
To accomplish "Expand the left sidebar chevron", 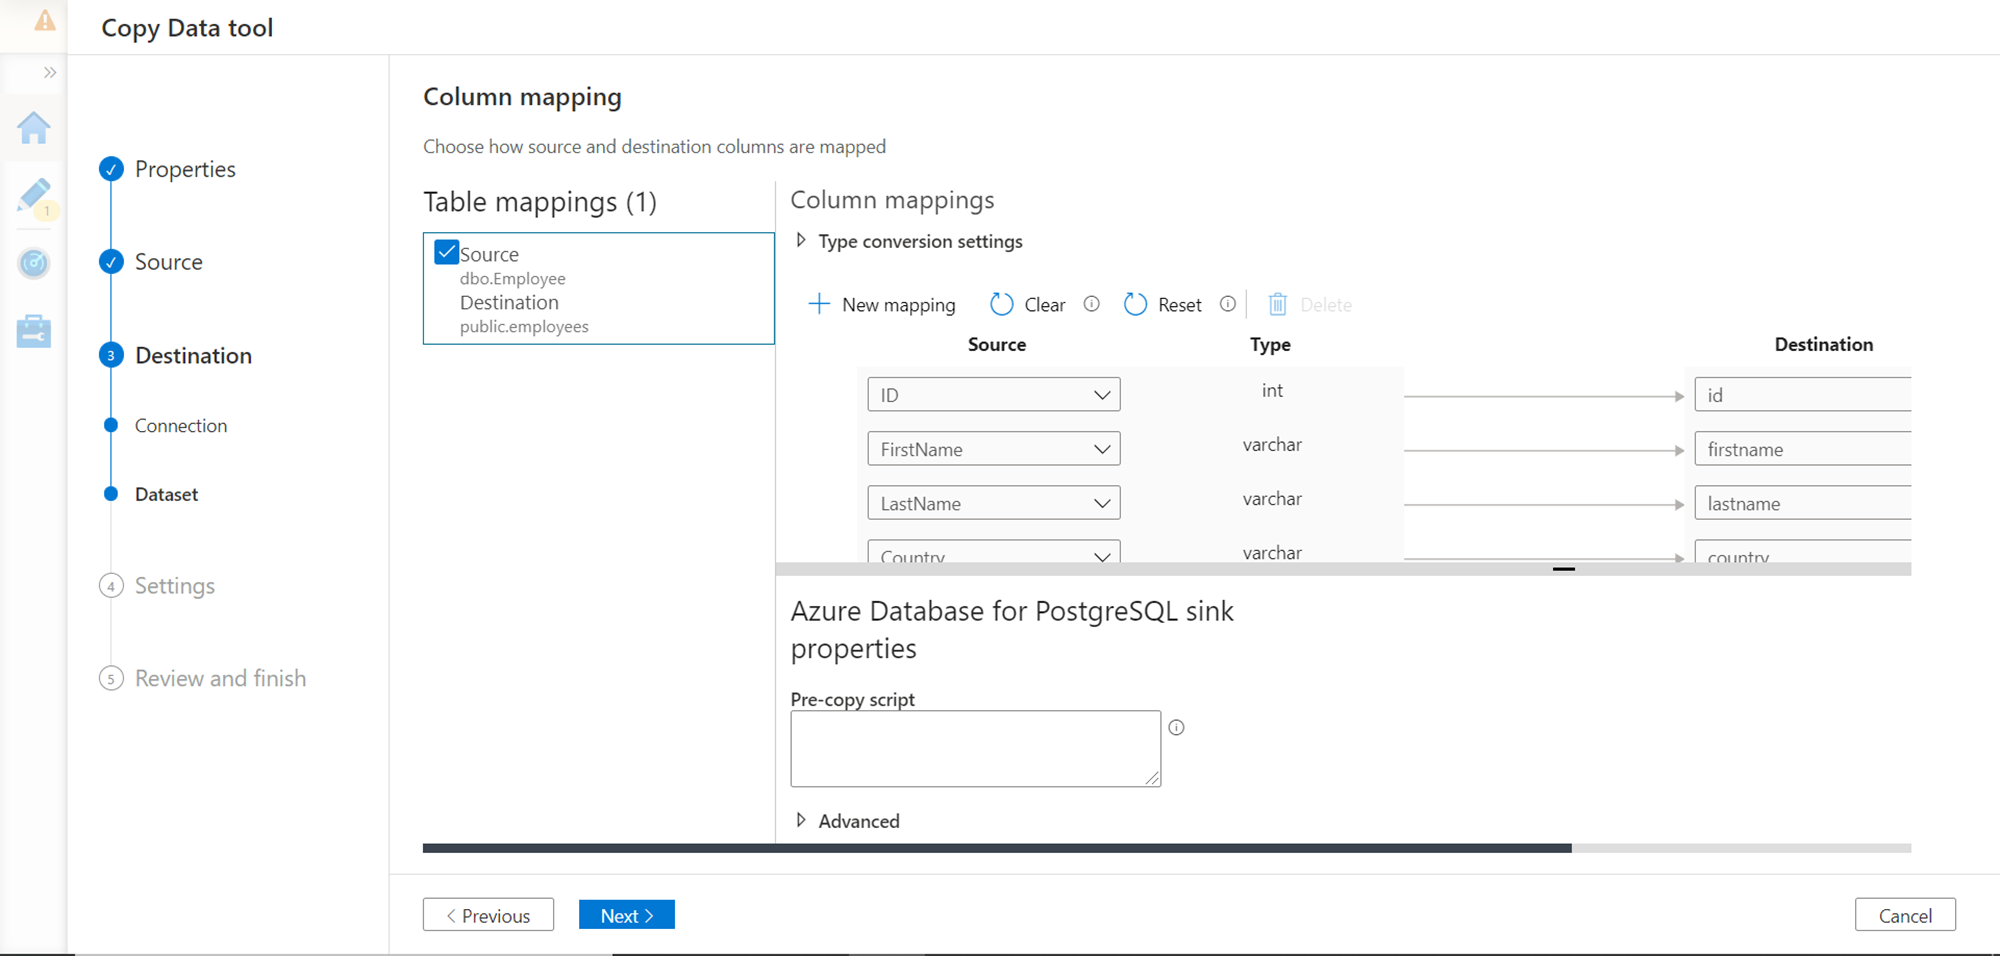I will click(50, 72).
